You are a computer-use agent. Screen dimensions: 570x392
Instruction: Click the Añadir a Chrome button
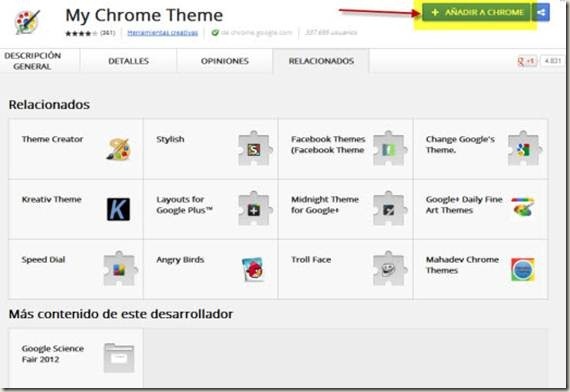tap(477, 12)
